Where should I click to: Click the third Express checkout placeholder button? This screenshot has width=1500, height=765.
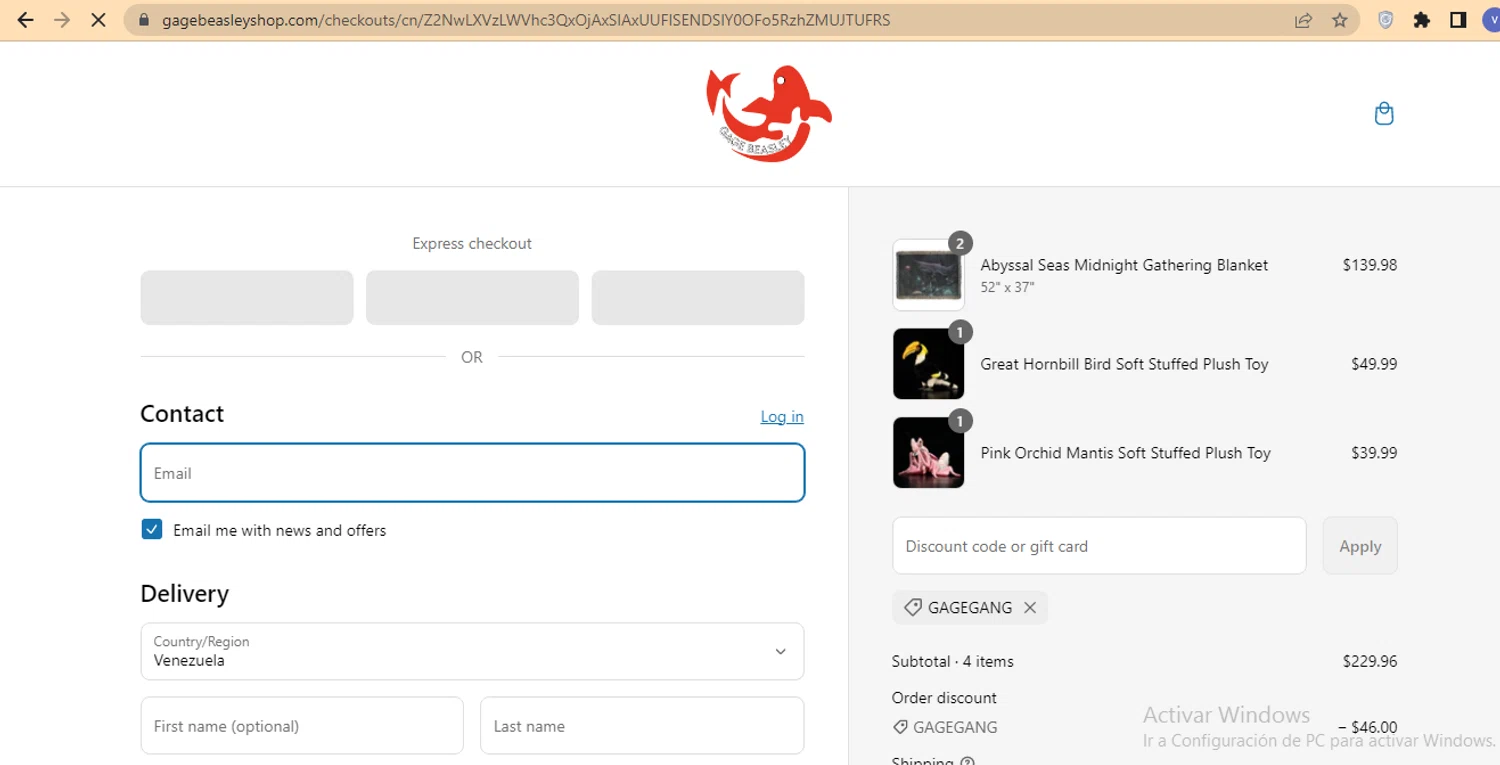coord(698,298)
